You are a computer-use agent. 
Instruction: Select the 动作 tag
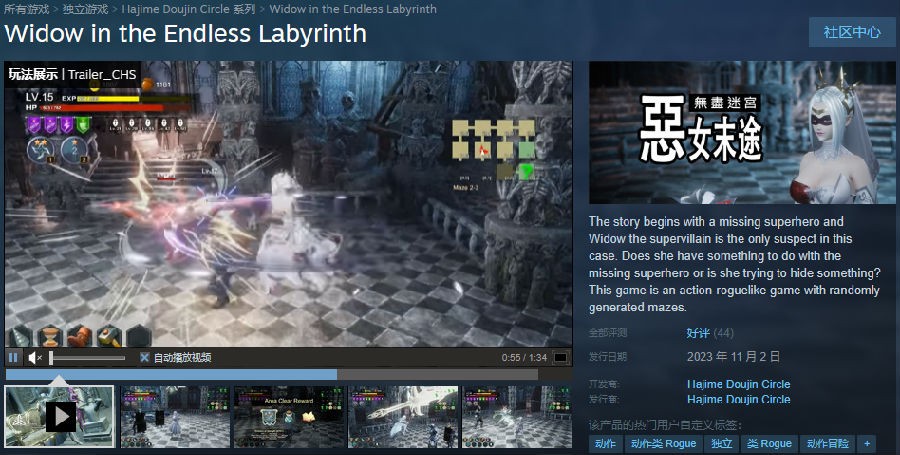click(x=605, y=444)
